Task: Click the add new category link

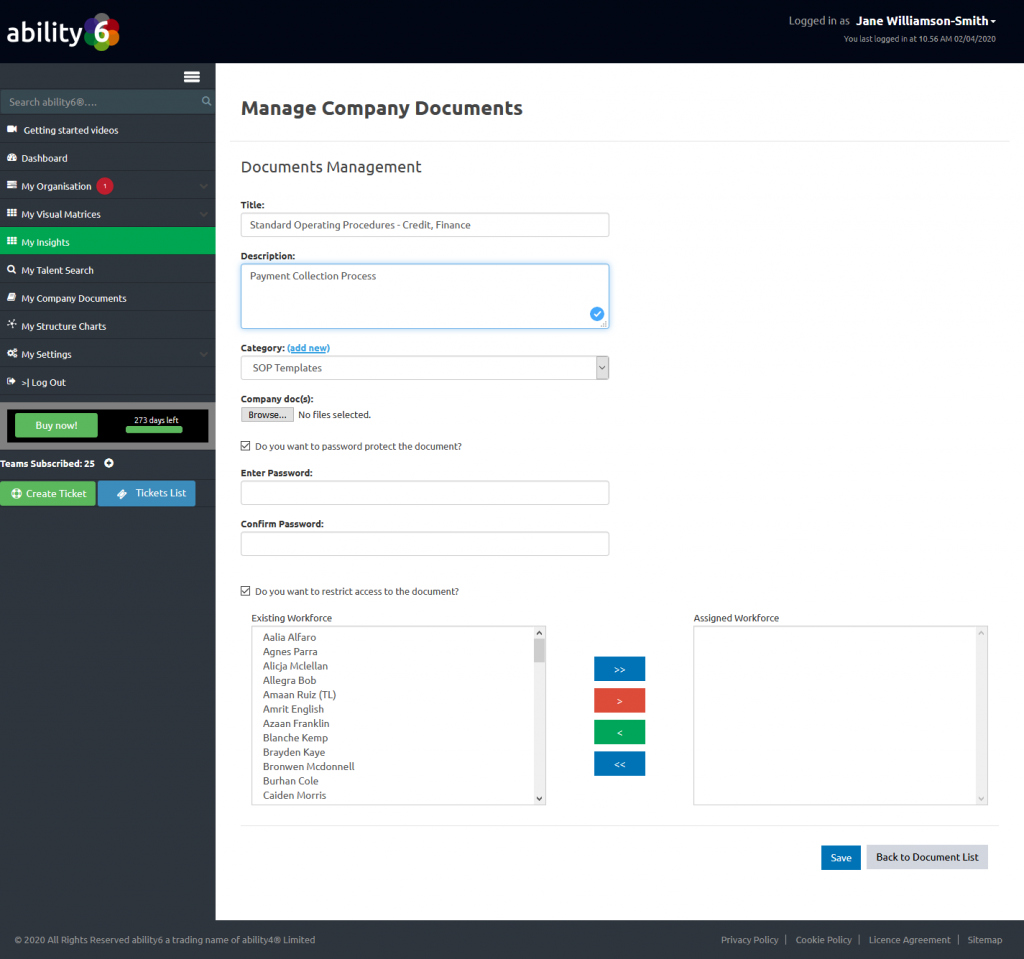Action: pos(308,347)
